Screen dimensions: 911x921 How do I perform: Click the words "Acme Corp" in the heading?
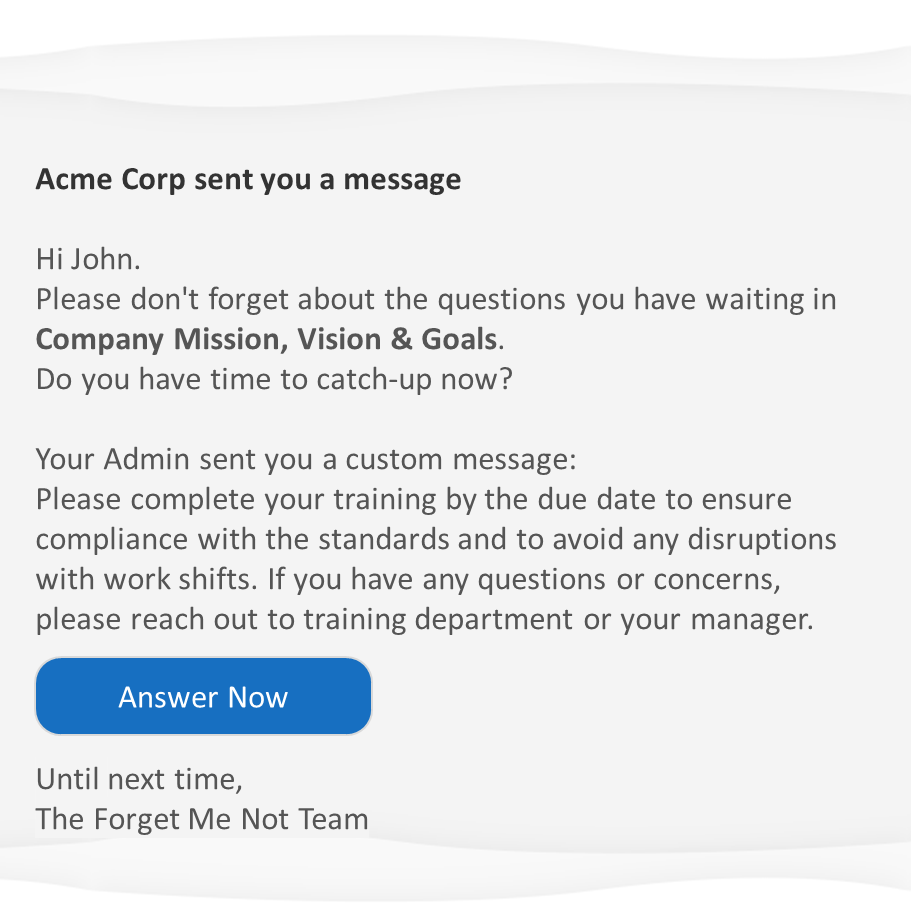[x=111, y=180]
